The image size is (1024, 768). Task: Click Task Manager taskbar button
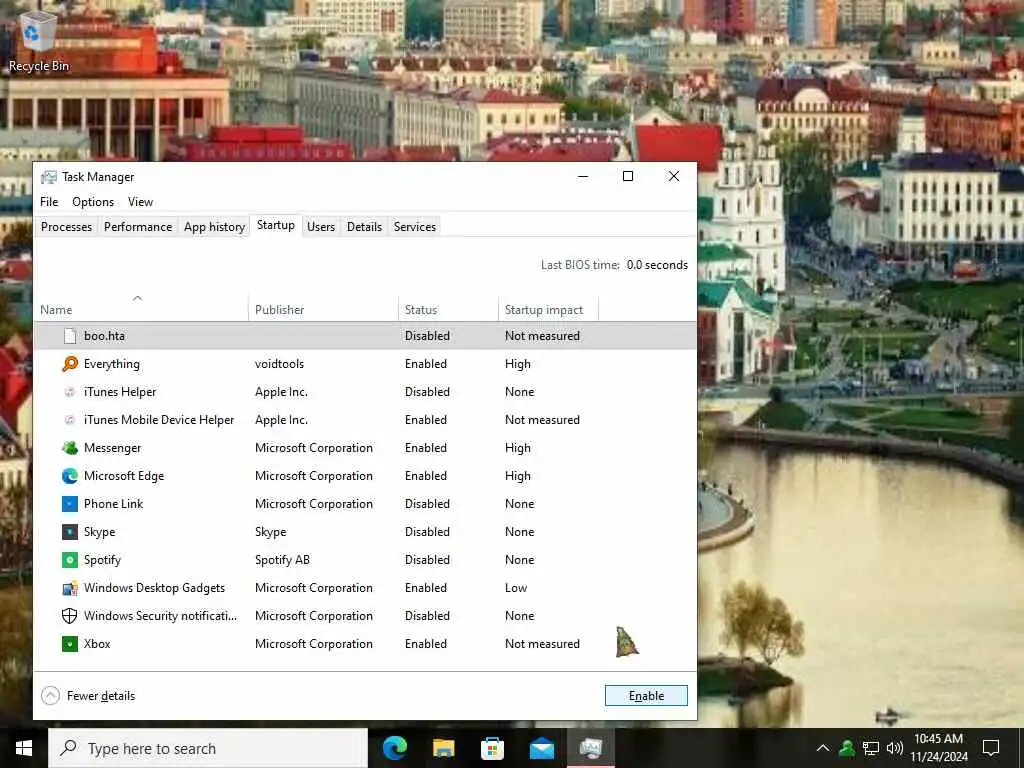[590, 748]
